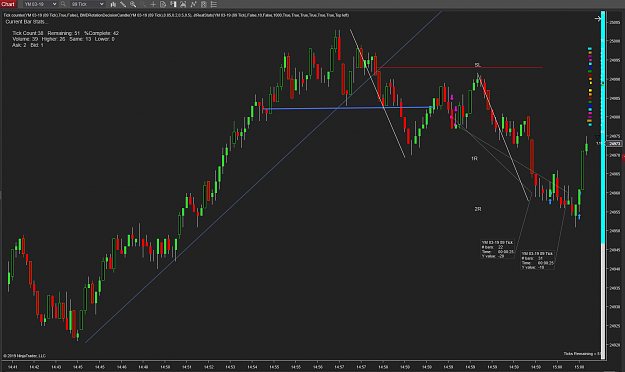This screenshot has width=625, height=372.
Task: Click the 14:54 time axis label
Action: pyautogui.click(x=252, y=367)
